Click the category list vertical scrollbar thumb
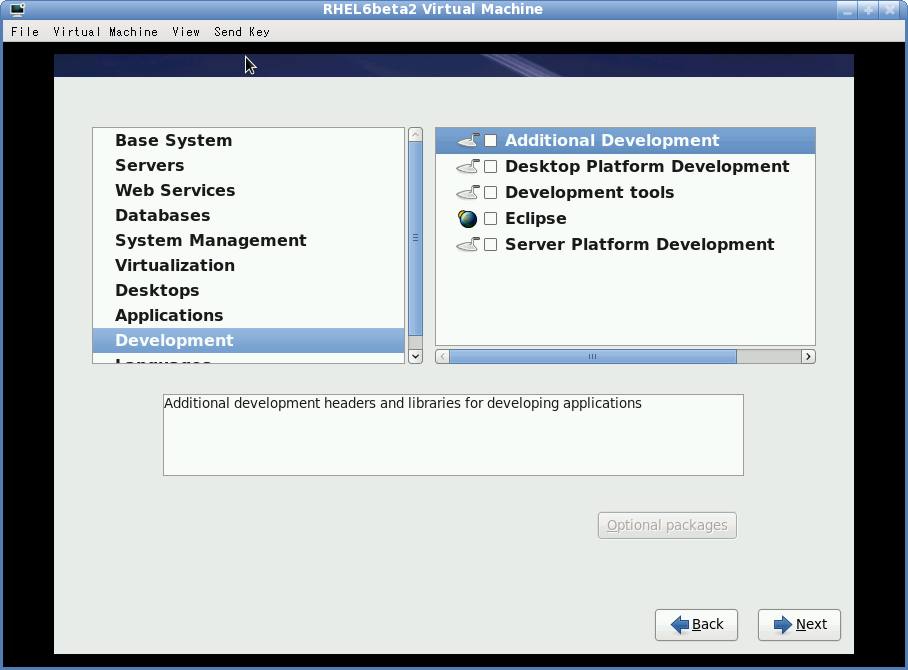The height and width of the screenshot is (670, 908). point(415,238)
